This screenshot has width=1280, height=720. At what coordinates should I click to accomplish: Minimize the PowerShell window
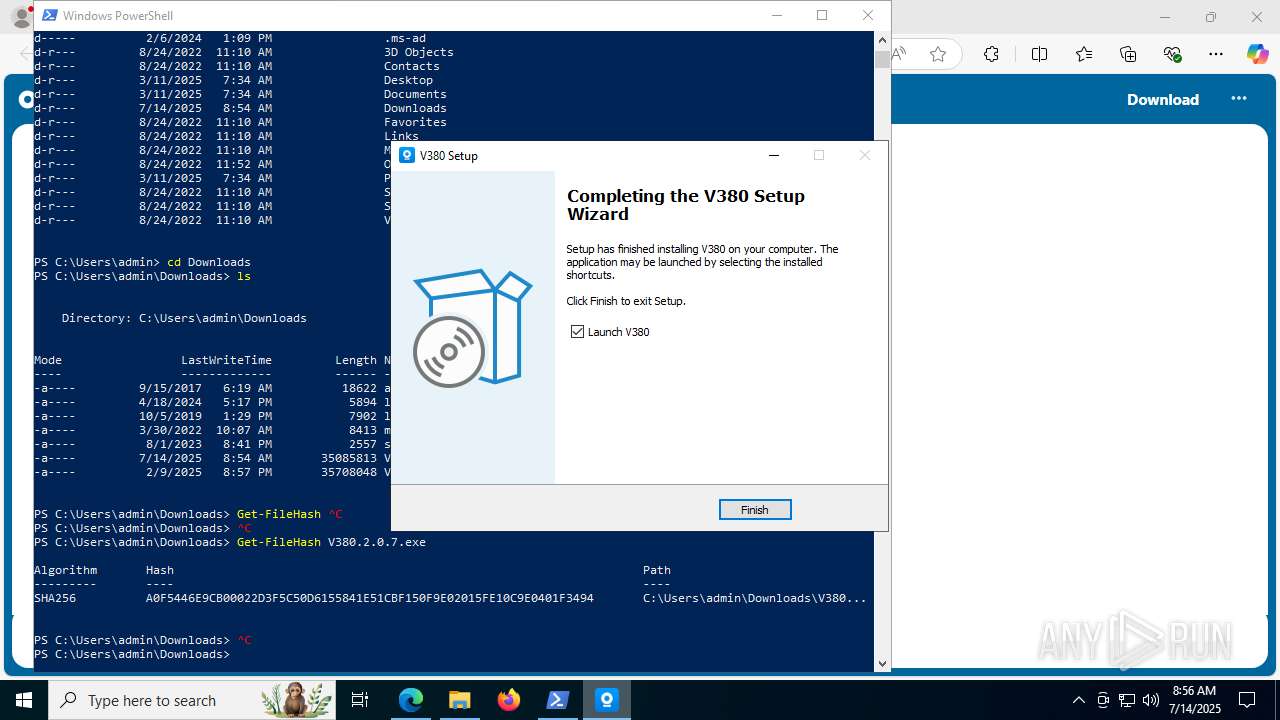[x=776, y=15]
